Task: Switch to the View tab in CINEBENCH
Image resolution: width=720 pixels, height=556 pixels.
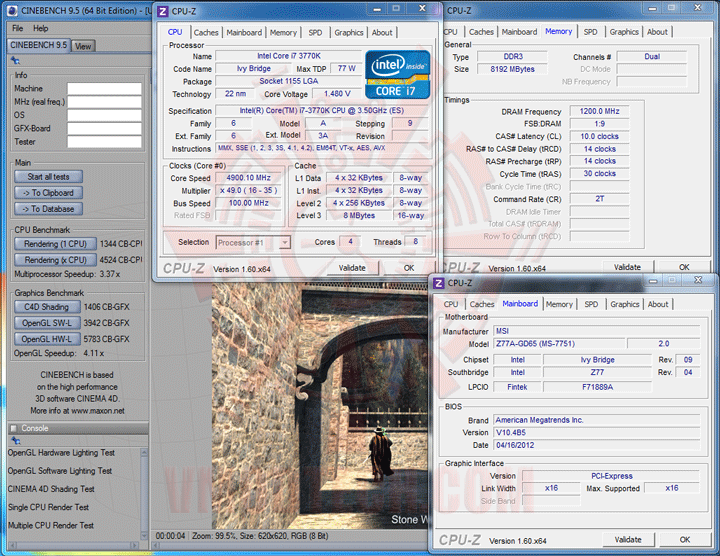Action: click(83, 46)
